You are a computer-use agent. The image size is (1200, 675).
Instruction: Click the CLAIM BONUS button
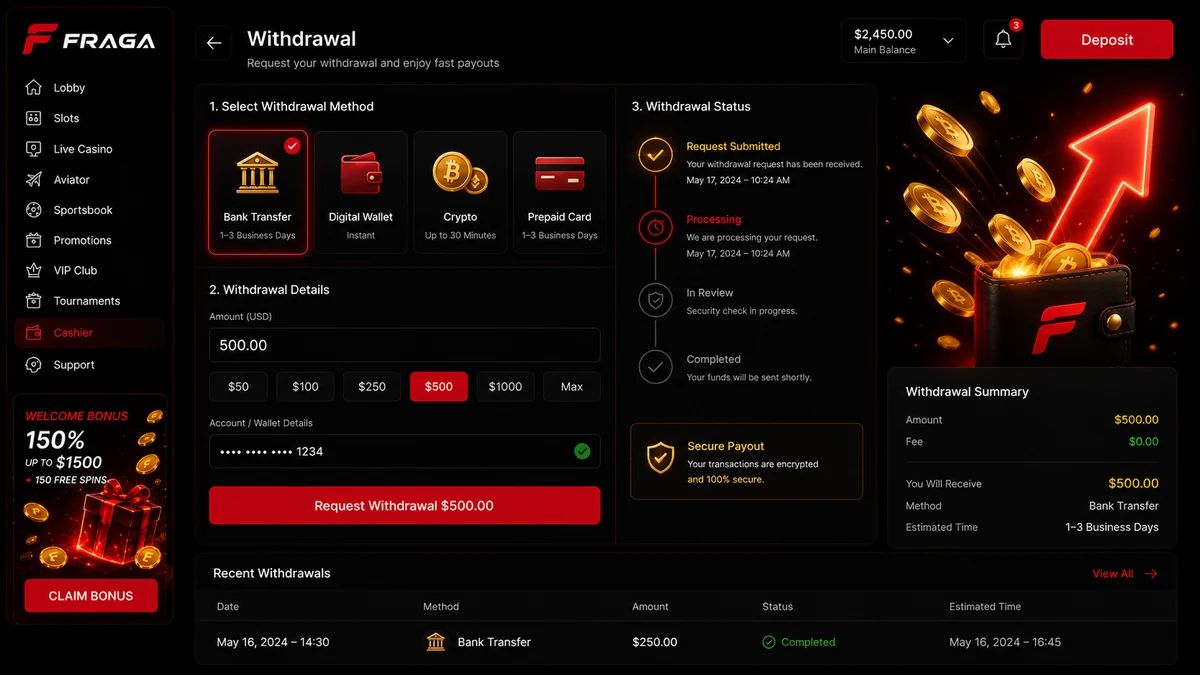pos(91,596)
